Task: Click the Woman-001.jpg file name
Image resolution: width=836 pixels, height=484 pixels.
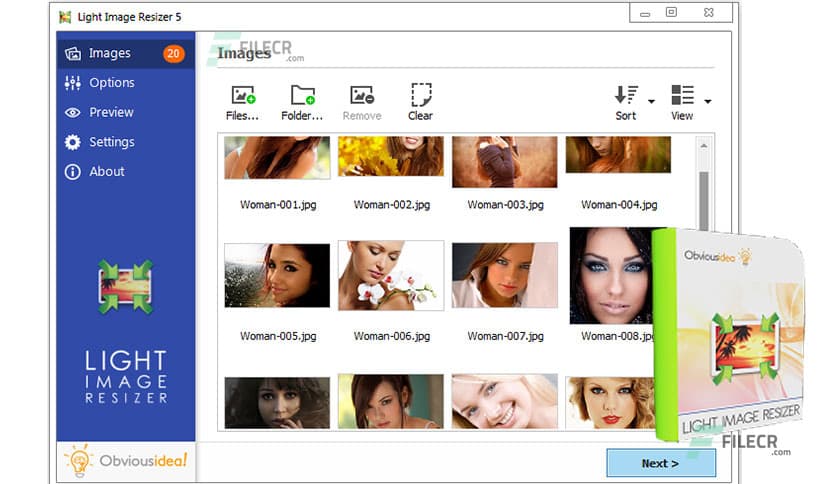Action: [x=278, y=205]
